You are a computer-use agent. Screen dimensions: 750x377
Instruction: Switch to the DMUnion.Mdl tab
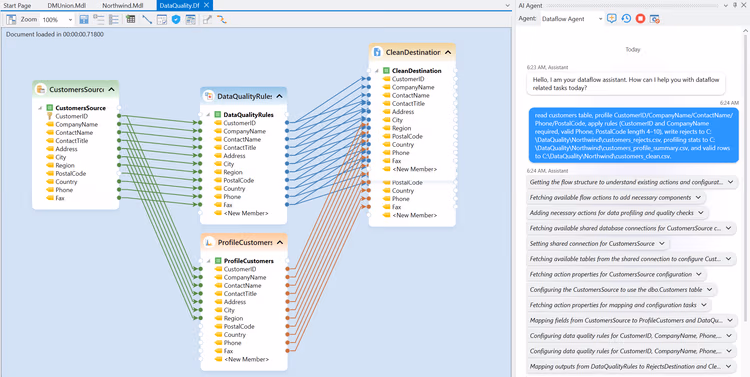(x=66, y=5)
